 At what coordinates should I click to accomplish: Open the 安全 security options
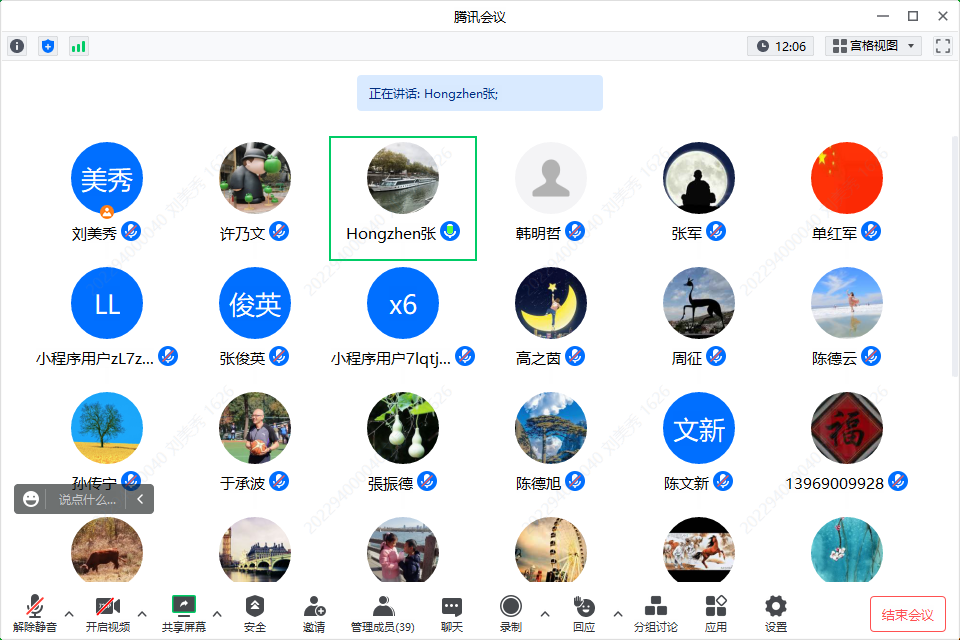point(255,613)
